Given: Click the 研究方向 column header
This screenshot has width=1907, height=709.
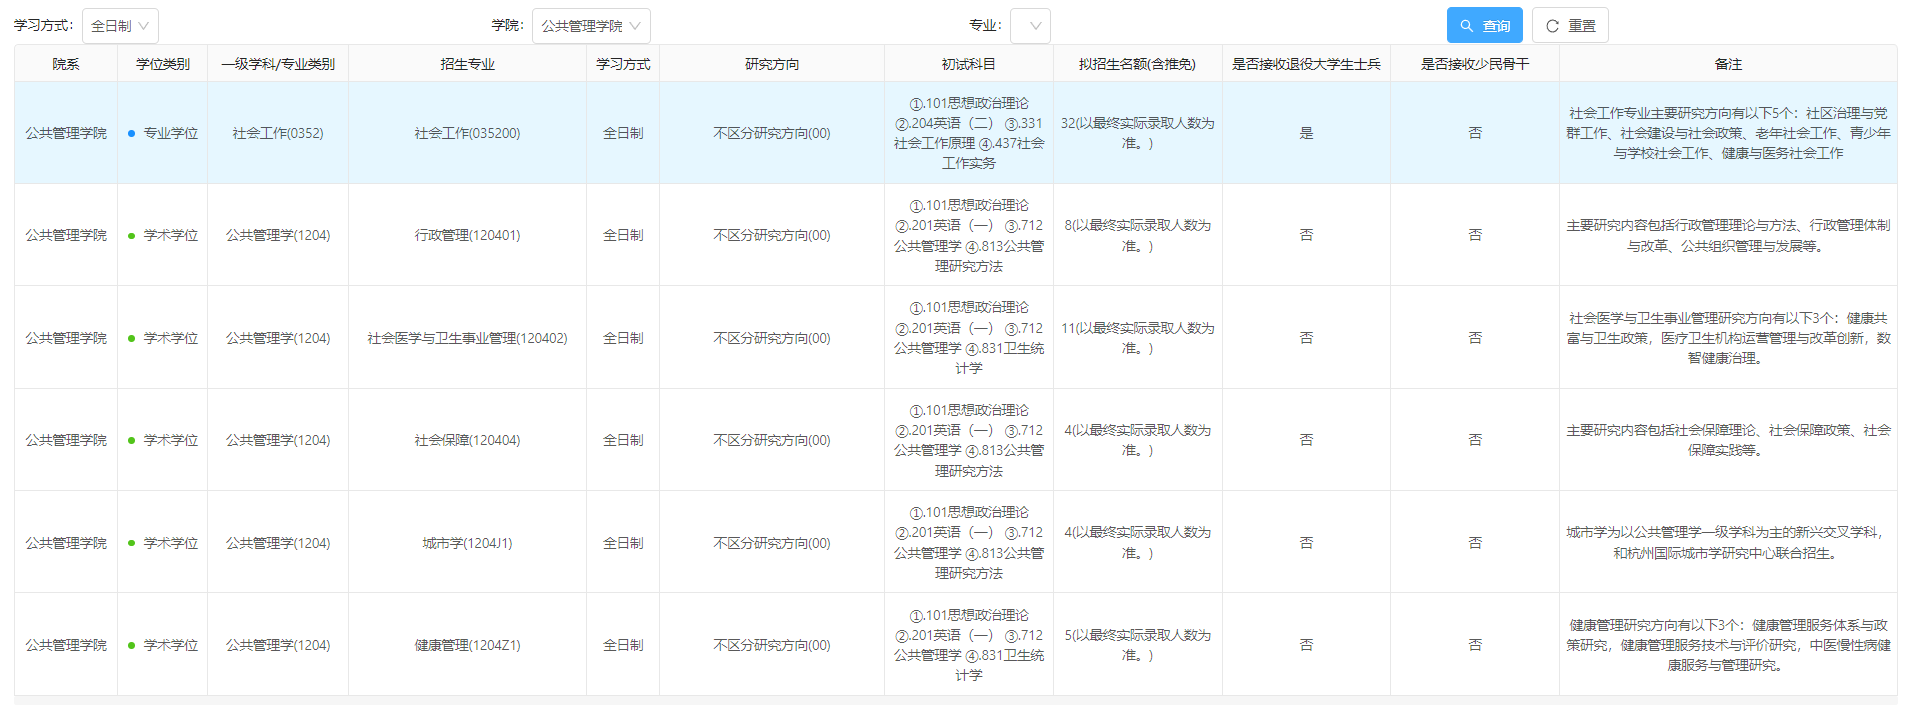Looking at the screenshot, I should pos(772,64).
